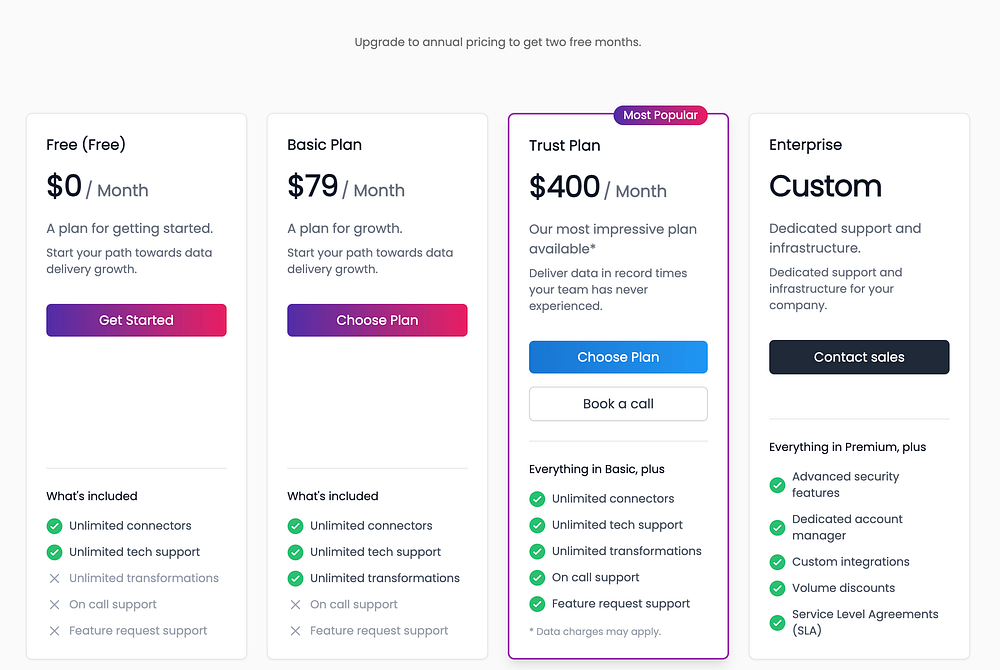Click the Book a call button
The height and width of the screenshot is (670, 1000).
tap(618, 404)
